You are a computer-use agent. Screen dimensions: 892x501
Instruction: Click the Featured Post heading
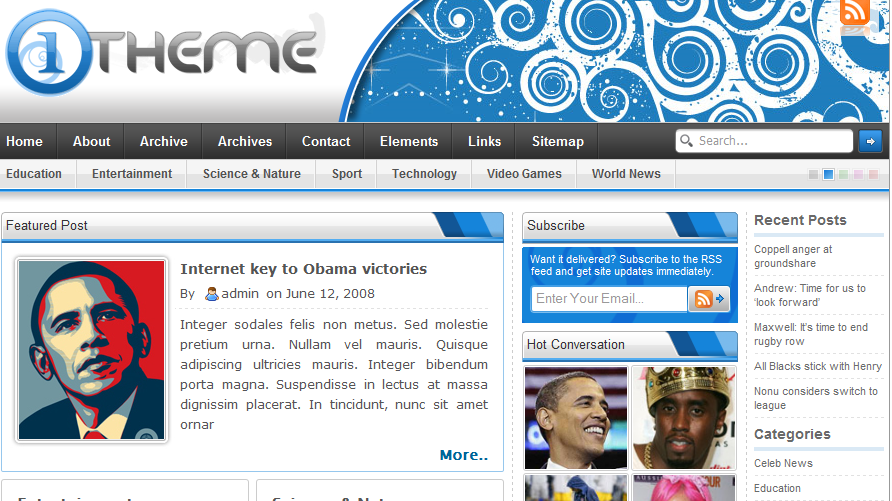(47, 226)
